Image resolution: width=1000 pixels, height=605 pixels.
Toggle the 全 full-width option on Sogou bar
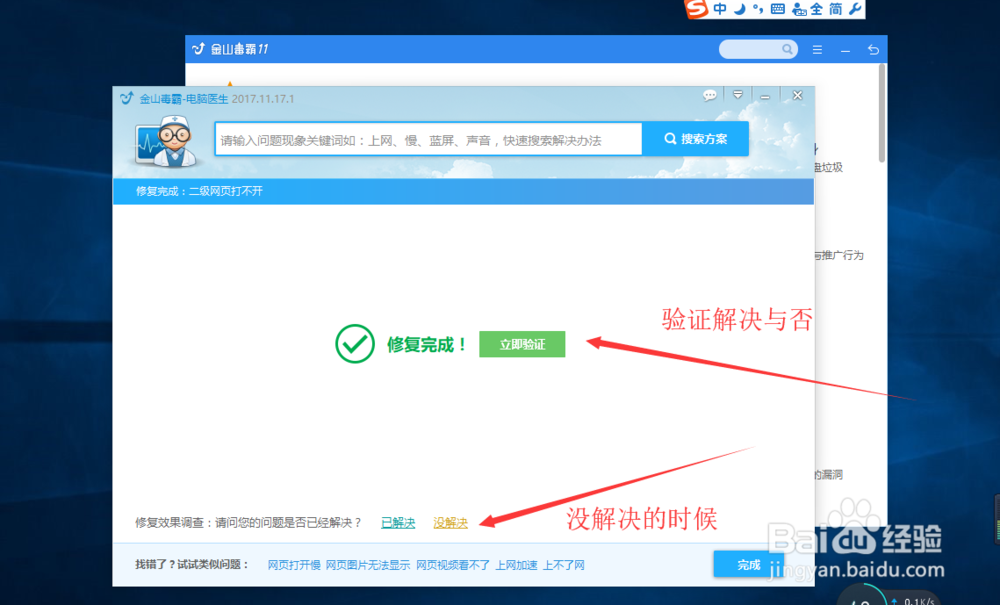point(816,9)
